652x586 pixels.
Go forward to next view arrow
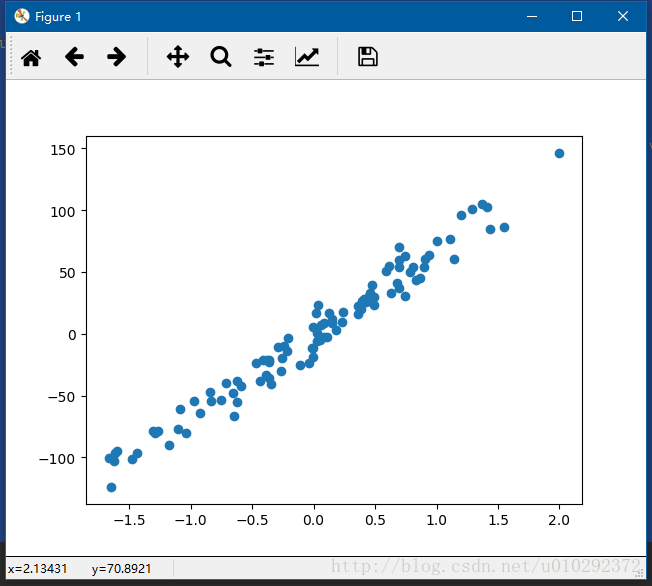(x=116, y=57)
